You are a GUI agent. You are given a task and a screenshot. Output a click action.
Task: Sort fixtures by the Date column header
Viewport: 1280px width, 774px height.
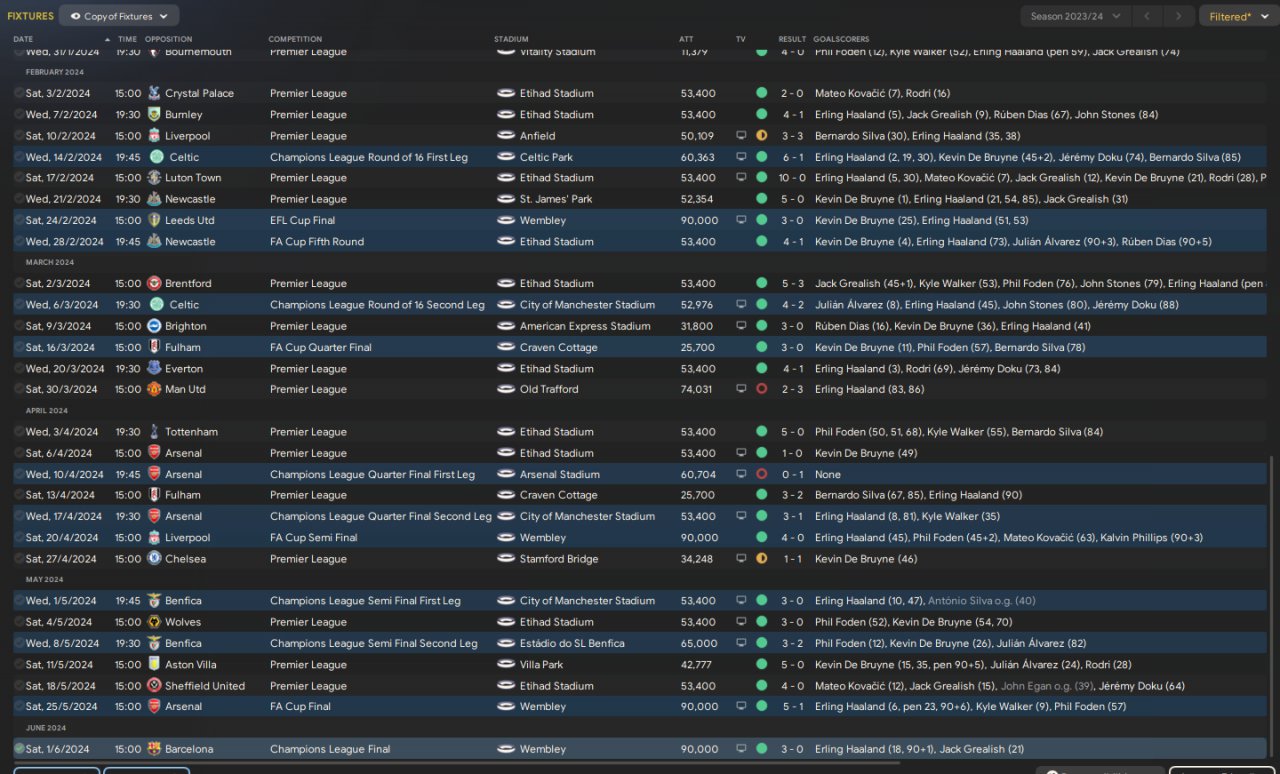pos(23,39)
